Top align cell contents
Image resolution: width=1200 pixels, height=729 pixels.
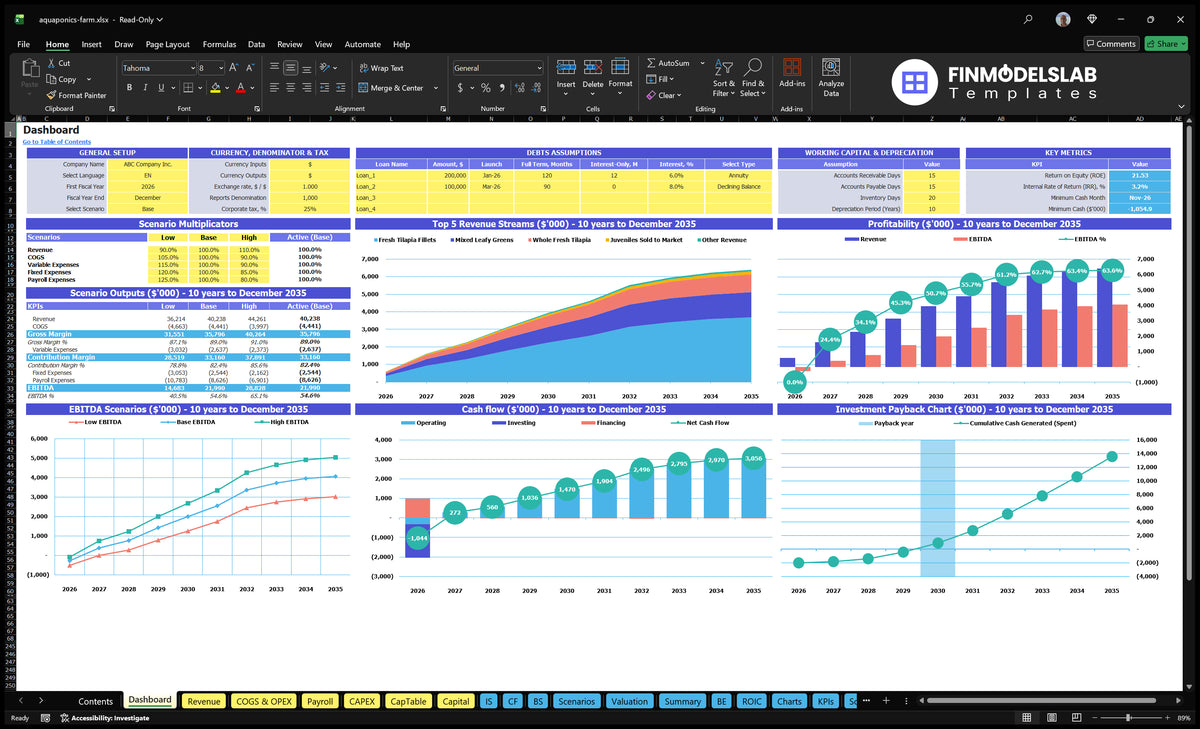click(272, 68)
